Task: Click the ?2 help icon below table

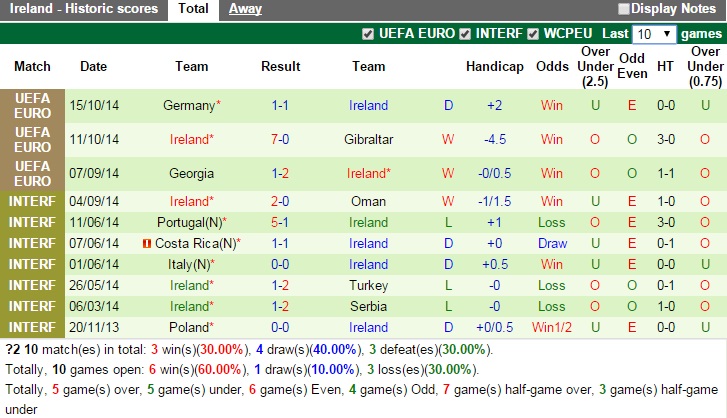Action: pos(12,350)
